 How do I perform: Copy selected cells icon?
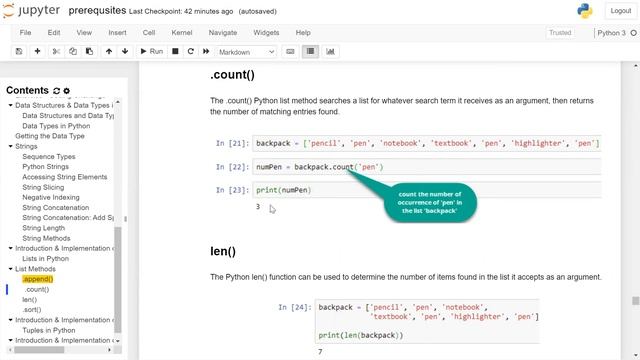(x=73, y=51)
